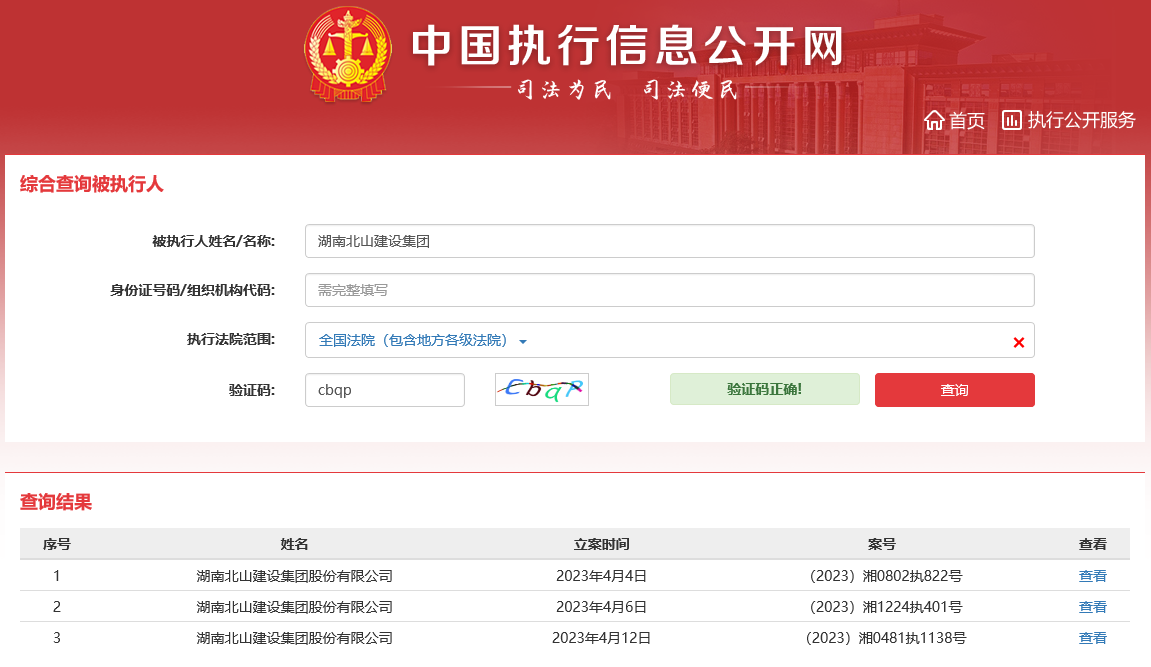The height and width of the screenshot is (667, 1151).
Task: View details for case 湘0481执1138号
Action: tap(1092, 638)
